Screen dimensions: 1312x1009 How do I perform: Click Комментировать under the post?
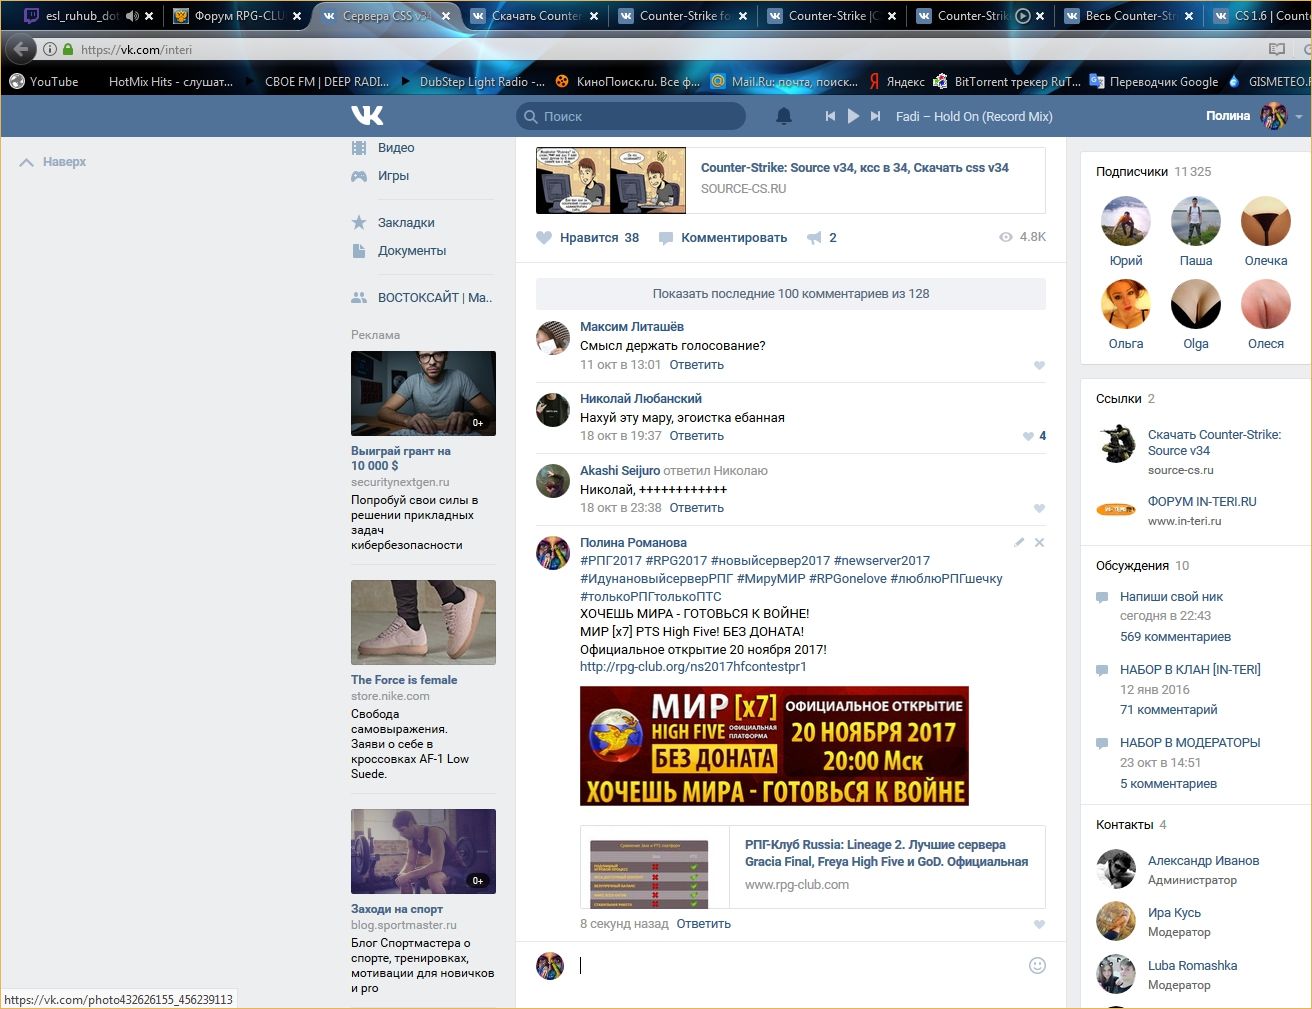[x=723, y=237]
